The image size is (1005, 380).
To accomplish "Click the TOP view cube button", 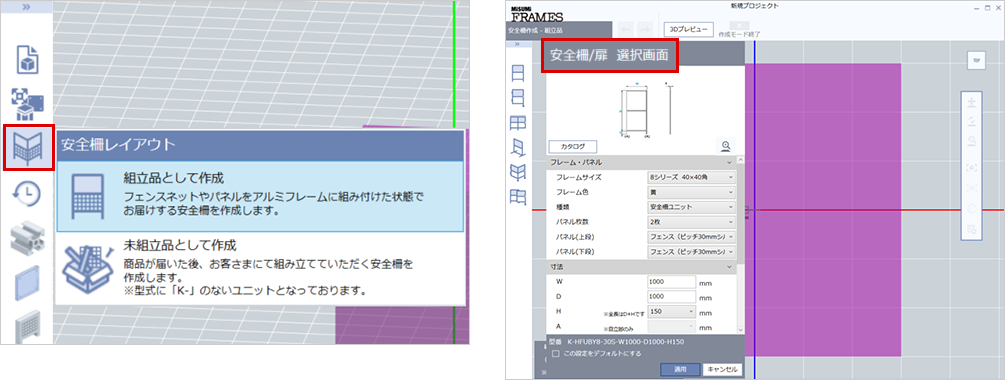I will pos(976,60).
